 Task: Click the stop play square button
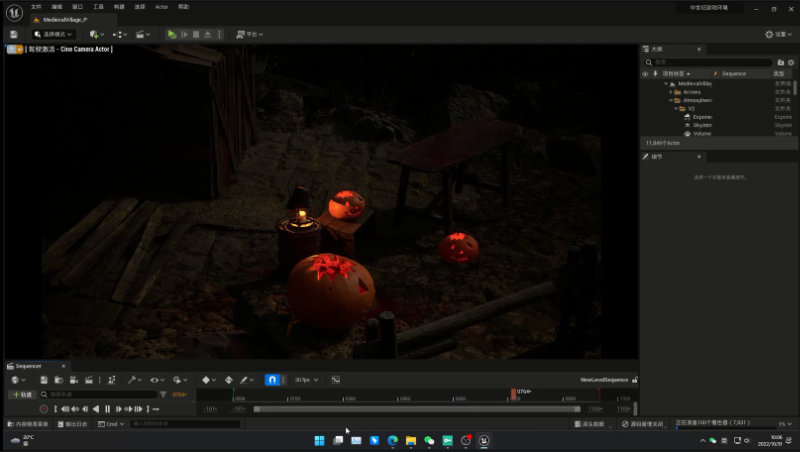[x=196, y=34]
